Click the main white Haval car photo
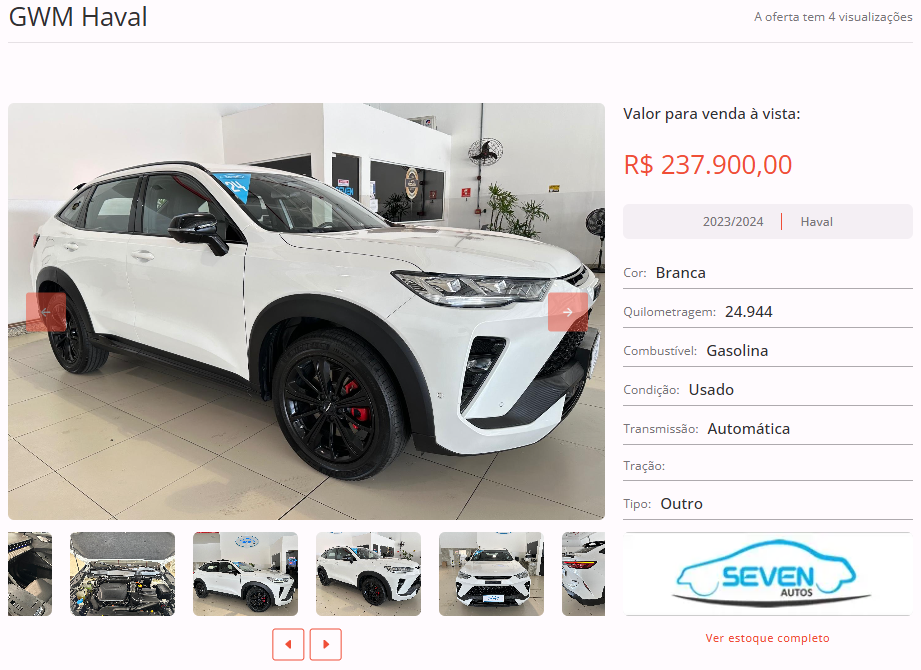The height and width of the screenshot is (670, 921). [306, 311]
